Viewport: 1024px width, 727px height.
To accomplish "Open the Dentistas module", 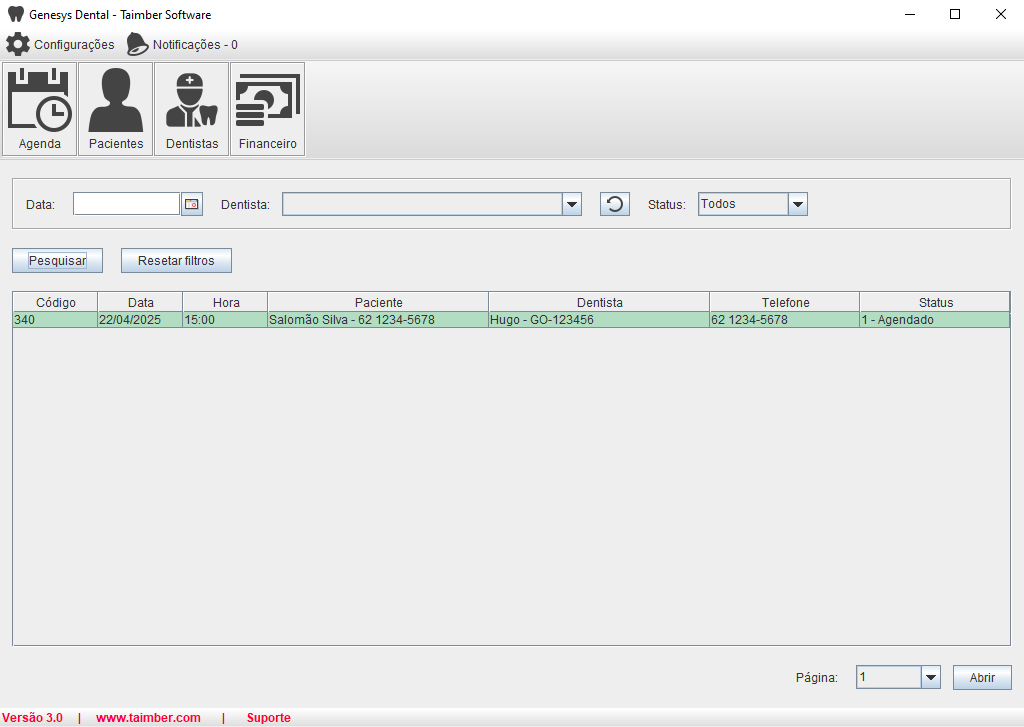I will (x=192, y=109).
